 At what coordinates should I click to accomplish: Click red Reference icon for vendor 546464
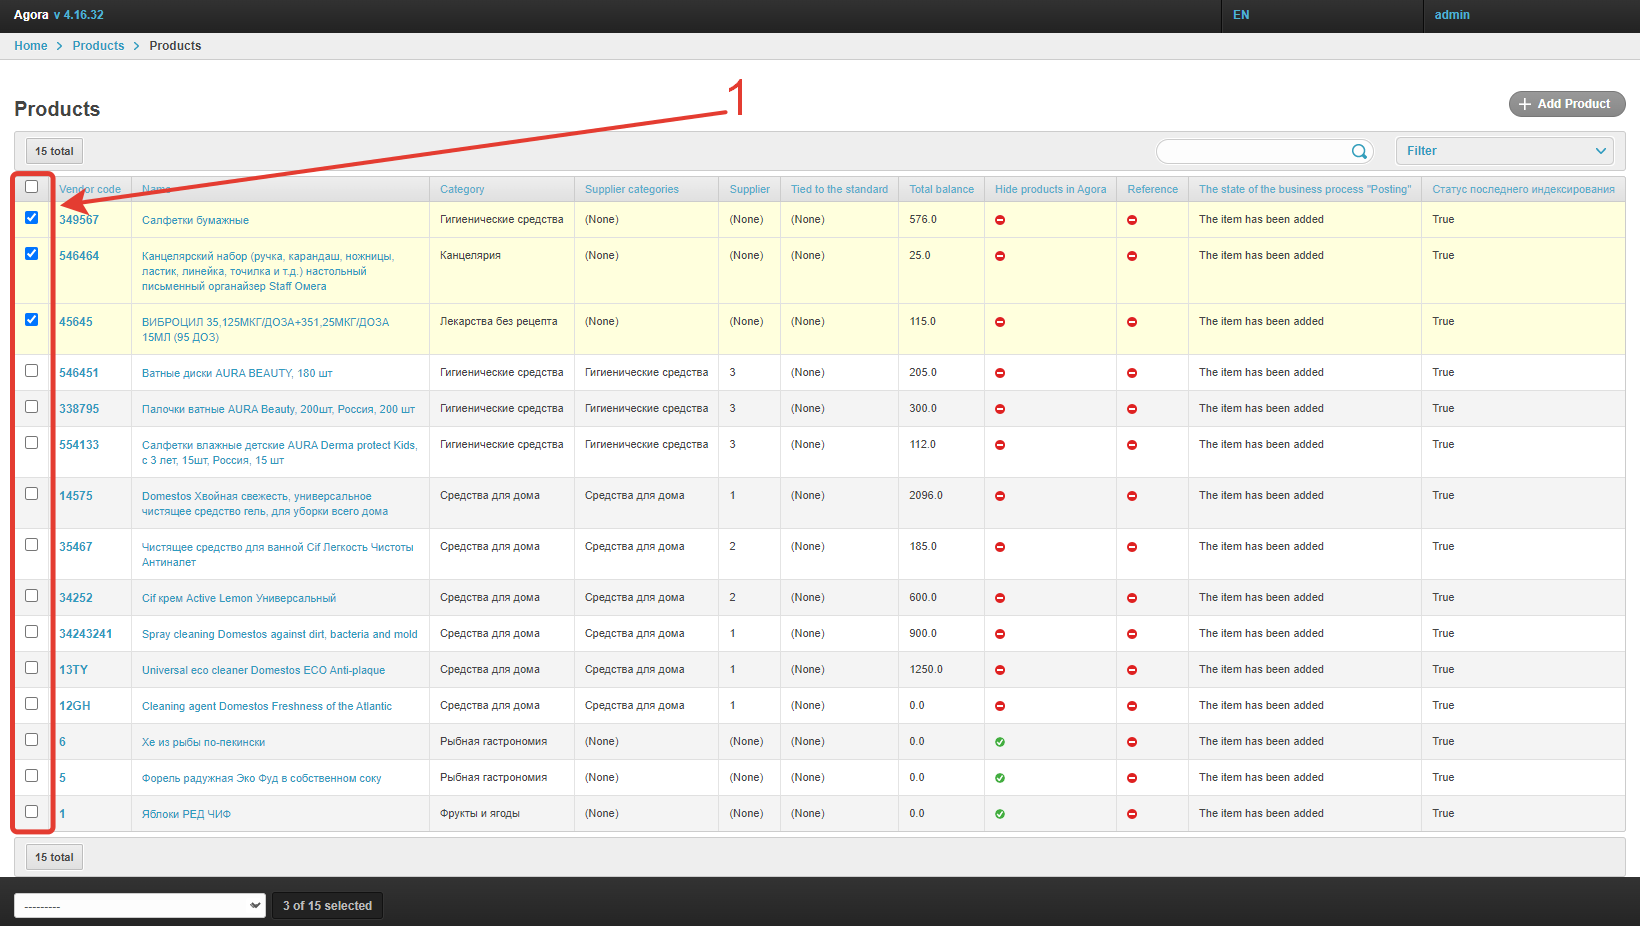1132,256
